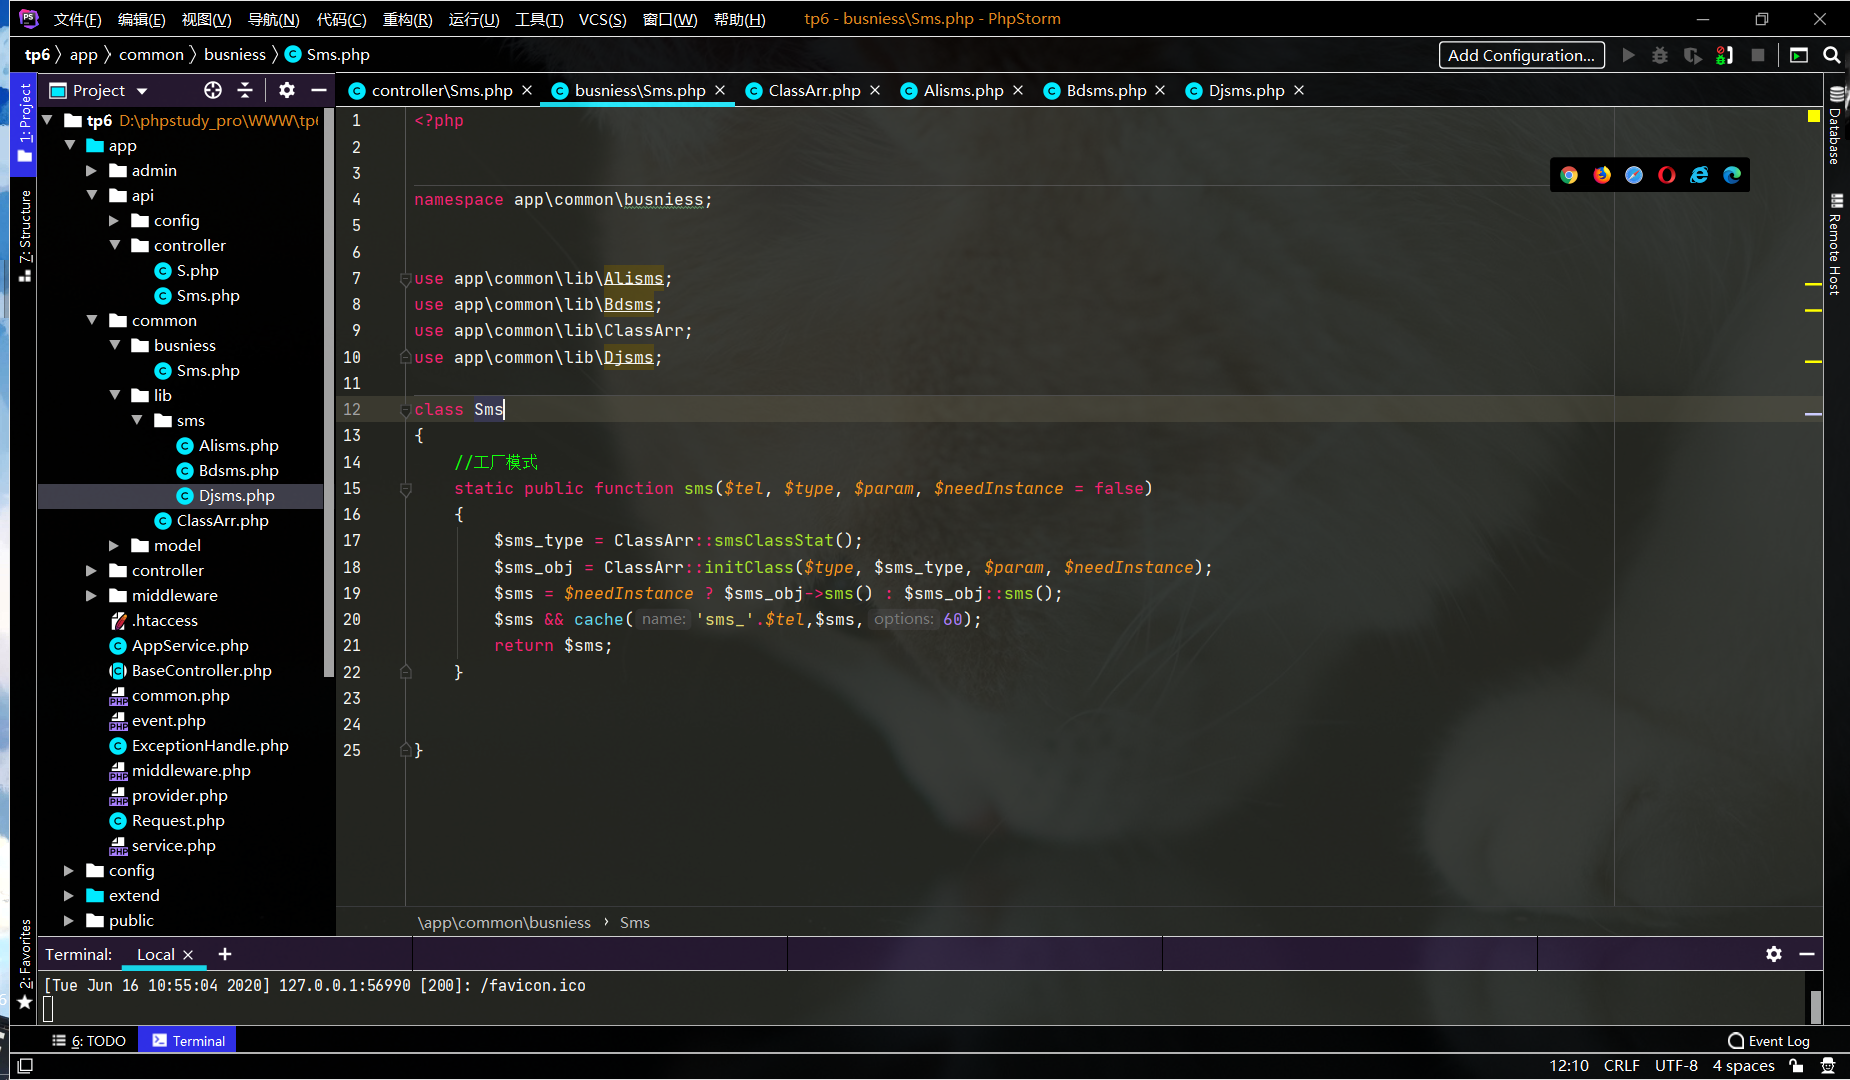Switch to Alisms.php tab

963,90
